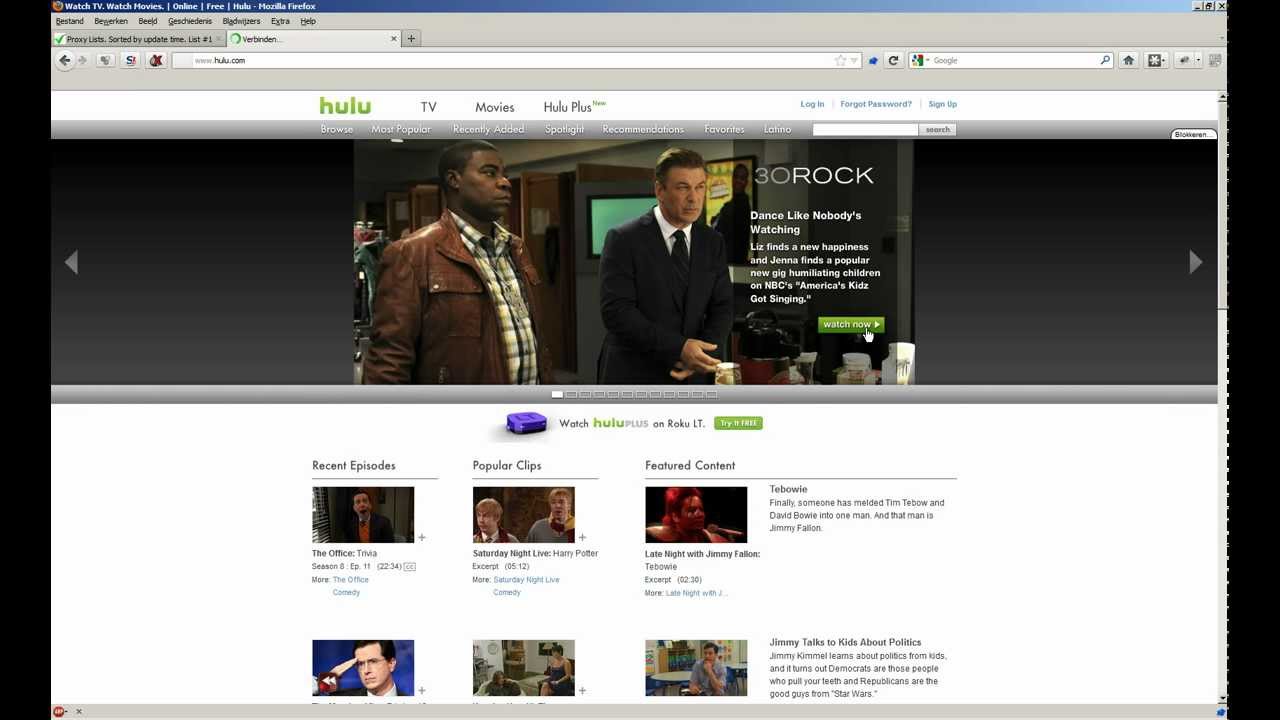Click the red addon icon in the status bar
The height and width of the screenshot is (720, 1280).
pyautogui.click(x=59, y=712)
